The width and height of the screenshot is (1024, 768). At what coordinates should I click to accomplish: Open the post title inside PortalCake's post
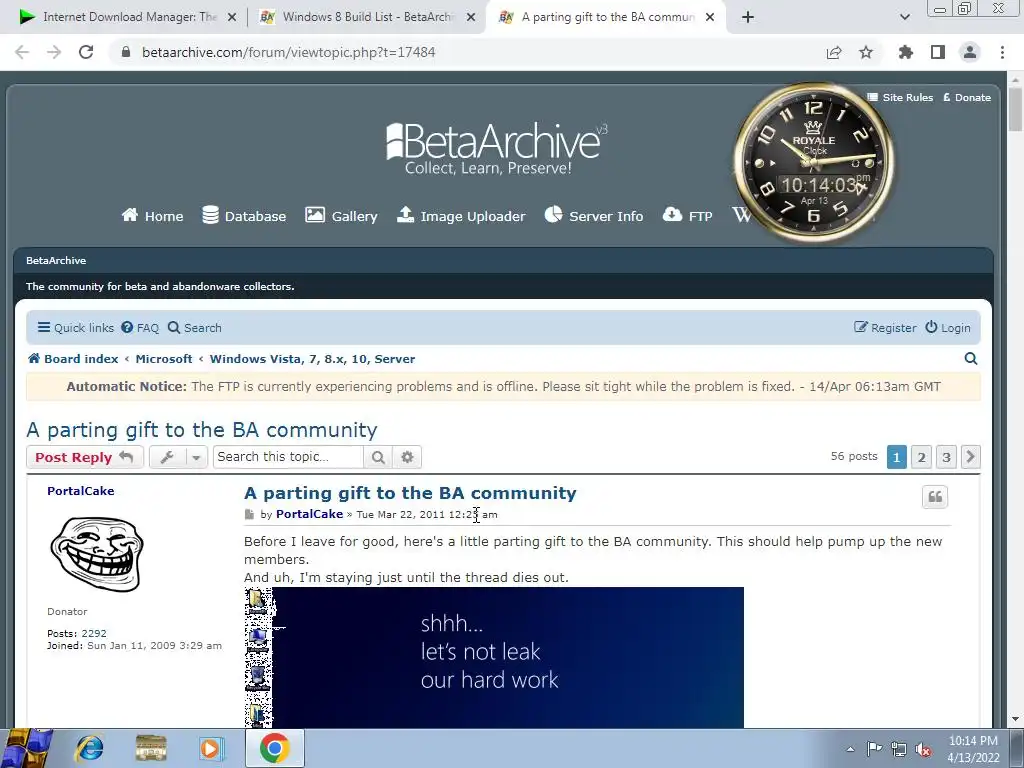point(410,493)
